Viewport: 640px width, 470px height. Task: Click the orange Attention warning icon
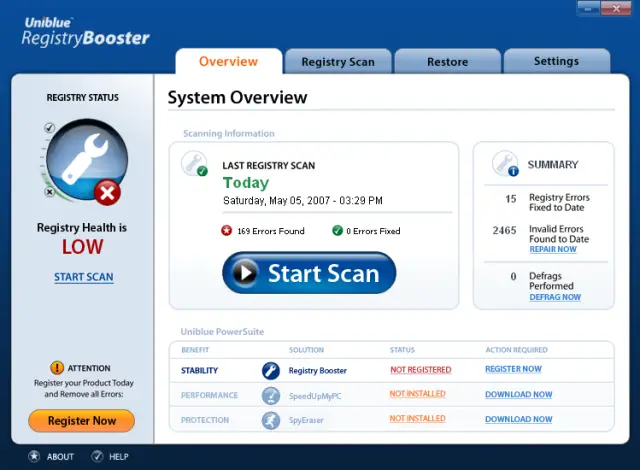click(57, 368)
